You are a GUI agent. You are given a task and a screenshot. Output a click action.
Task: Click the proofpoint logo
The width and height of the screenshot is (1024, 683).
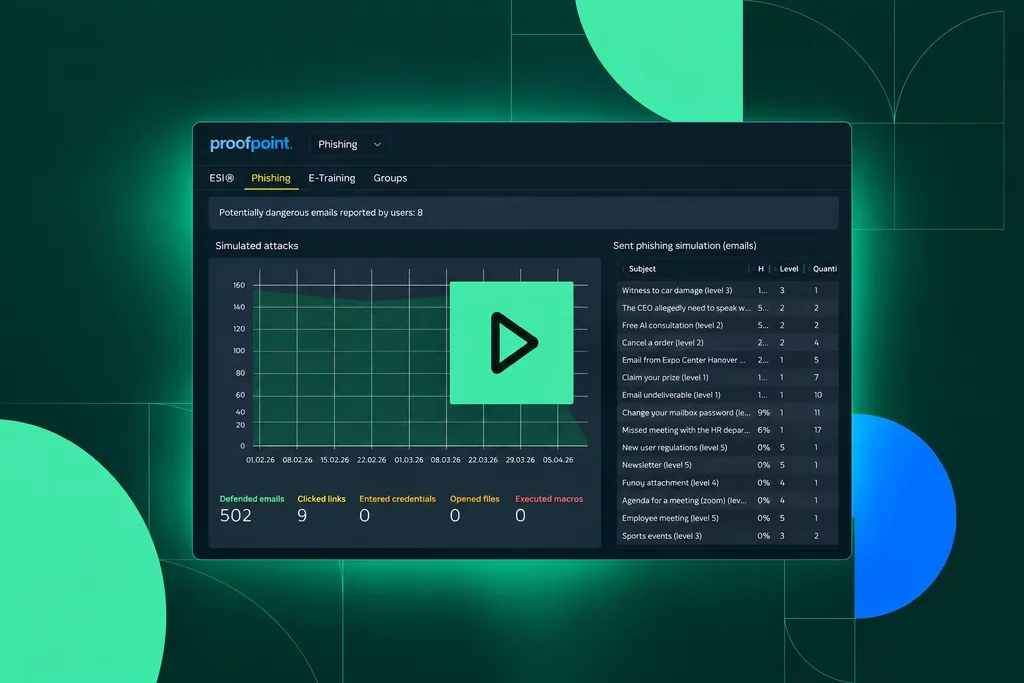251,144
